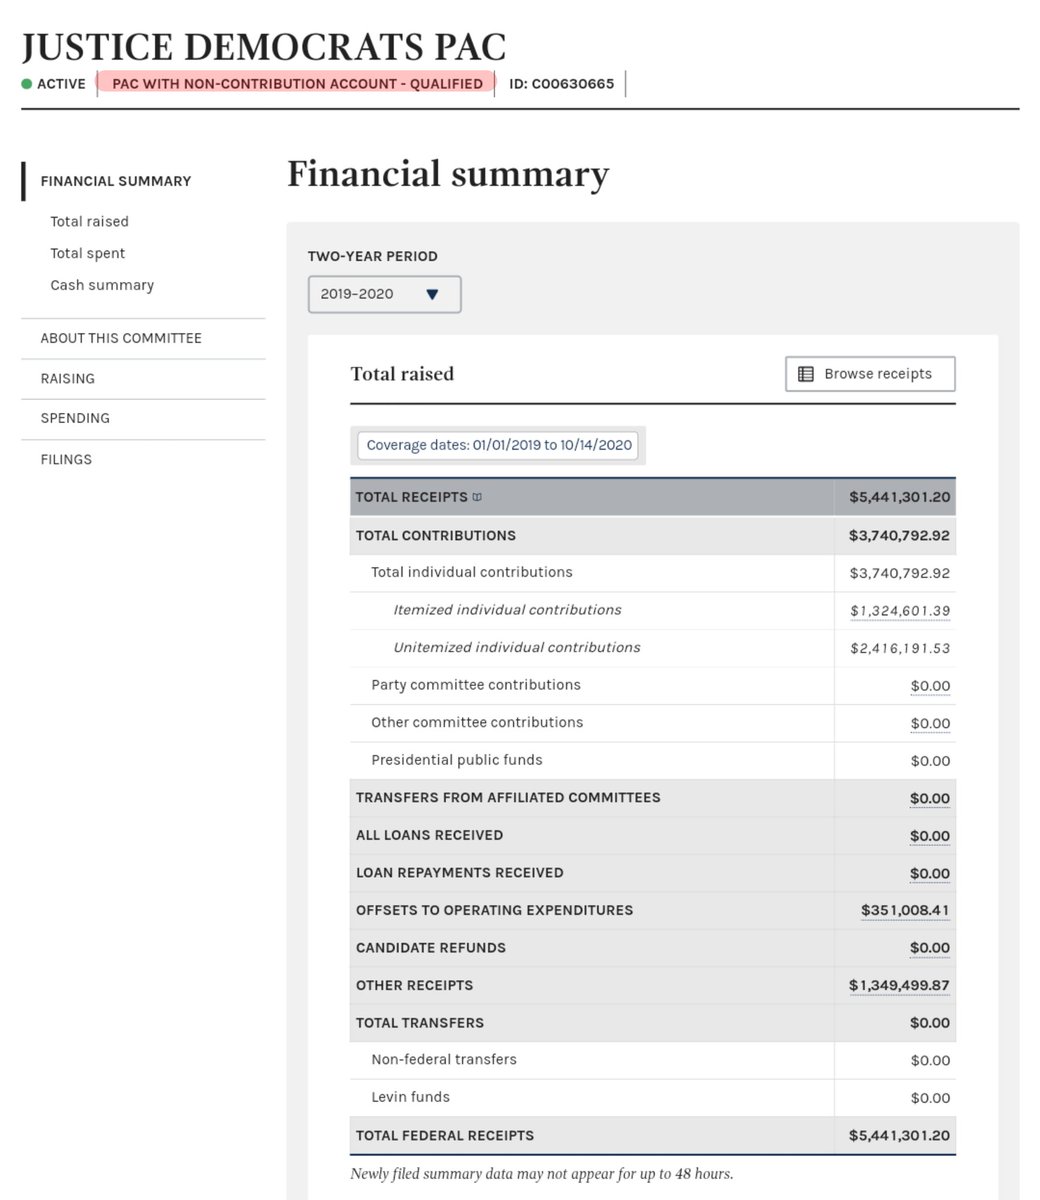Click the Browse receipts button

click(x=869, y=373)
